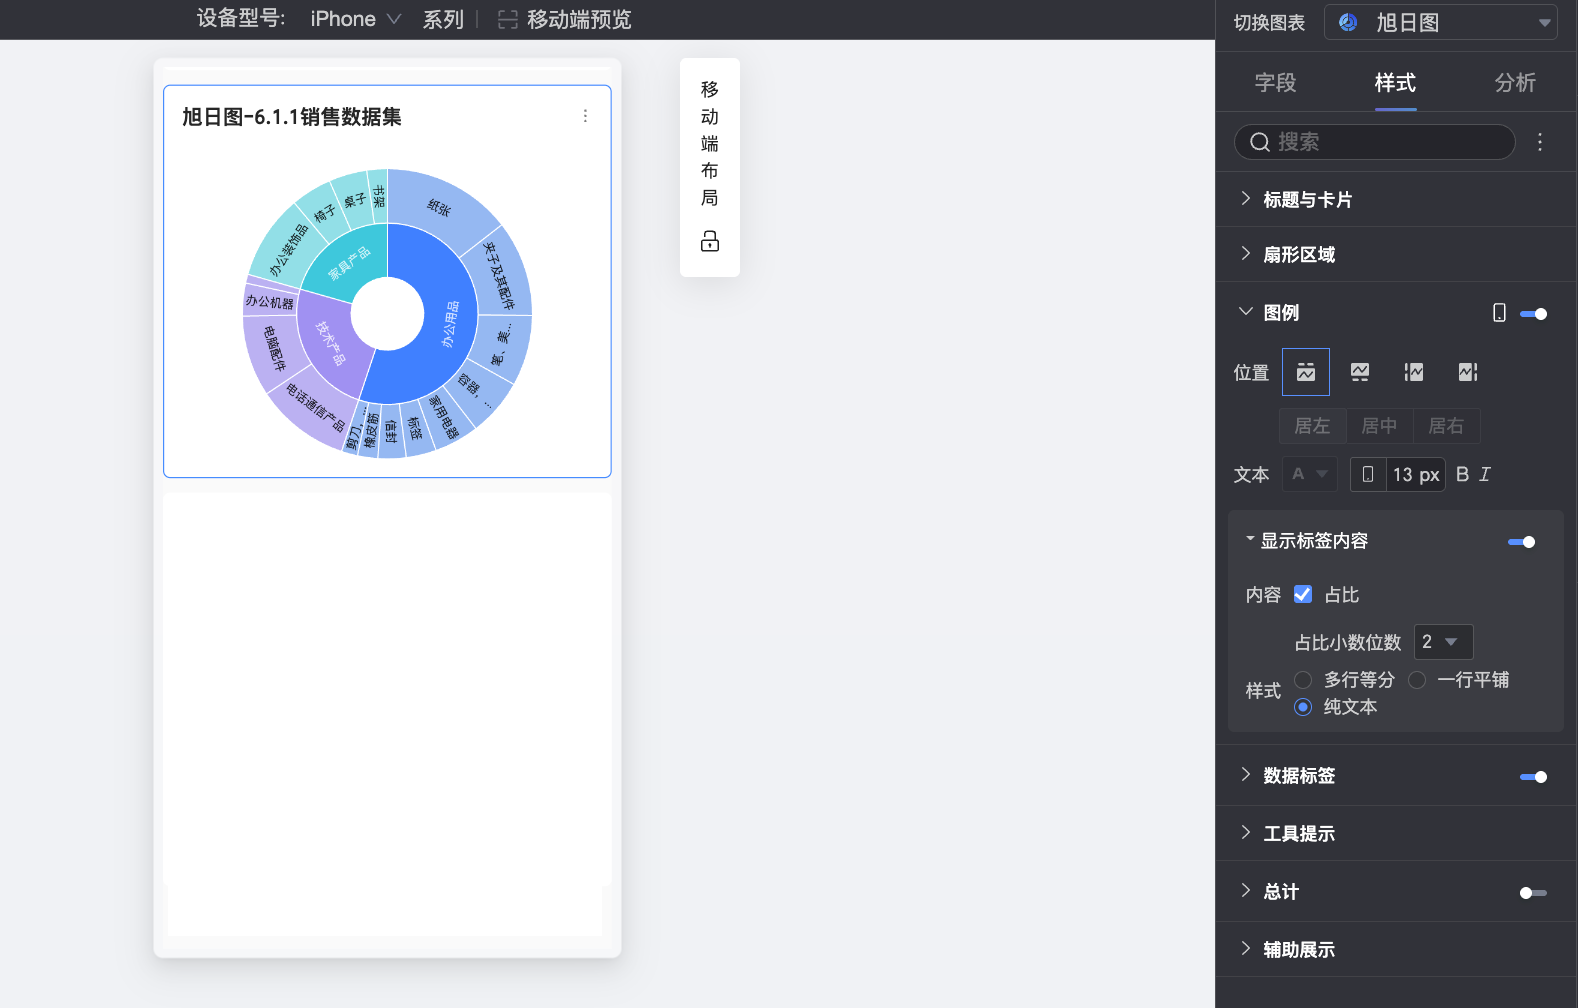Viewport: 1578px width, 1008px height.
Task: Toggle bold for legend text
Action: [x=1462, y=474]
